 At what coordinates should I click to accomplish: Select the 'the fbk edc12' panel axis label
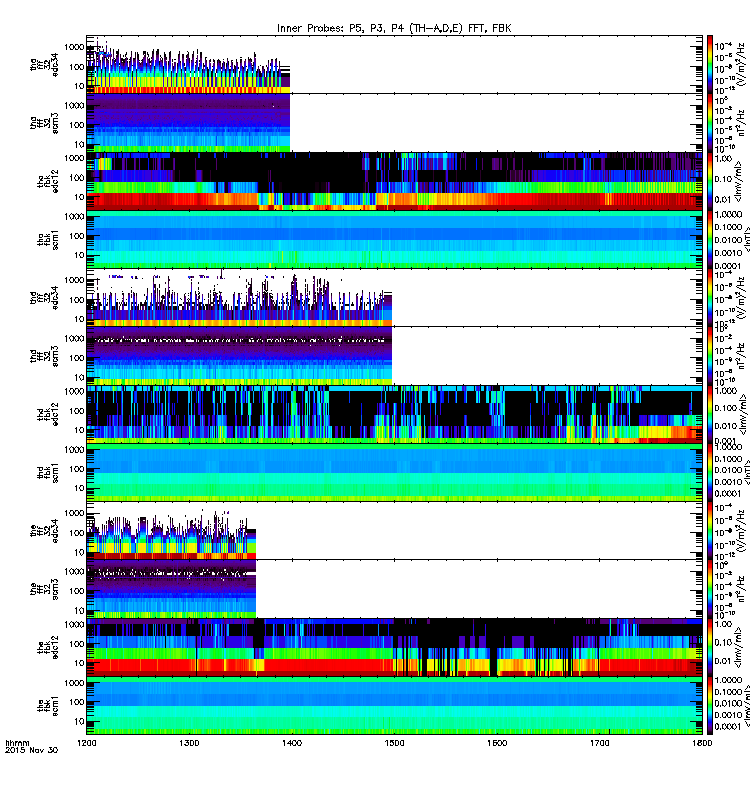(48, 648)
